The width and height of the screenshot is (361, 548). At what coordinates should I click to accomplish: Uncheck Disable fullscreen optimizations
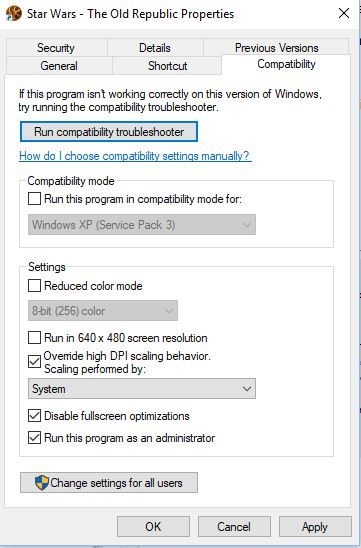click(x=34, y=416)
